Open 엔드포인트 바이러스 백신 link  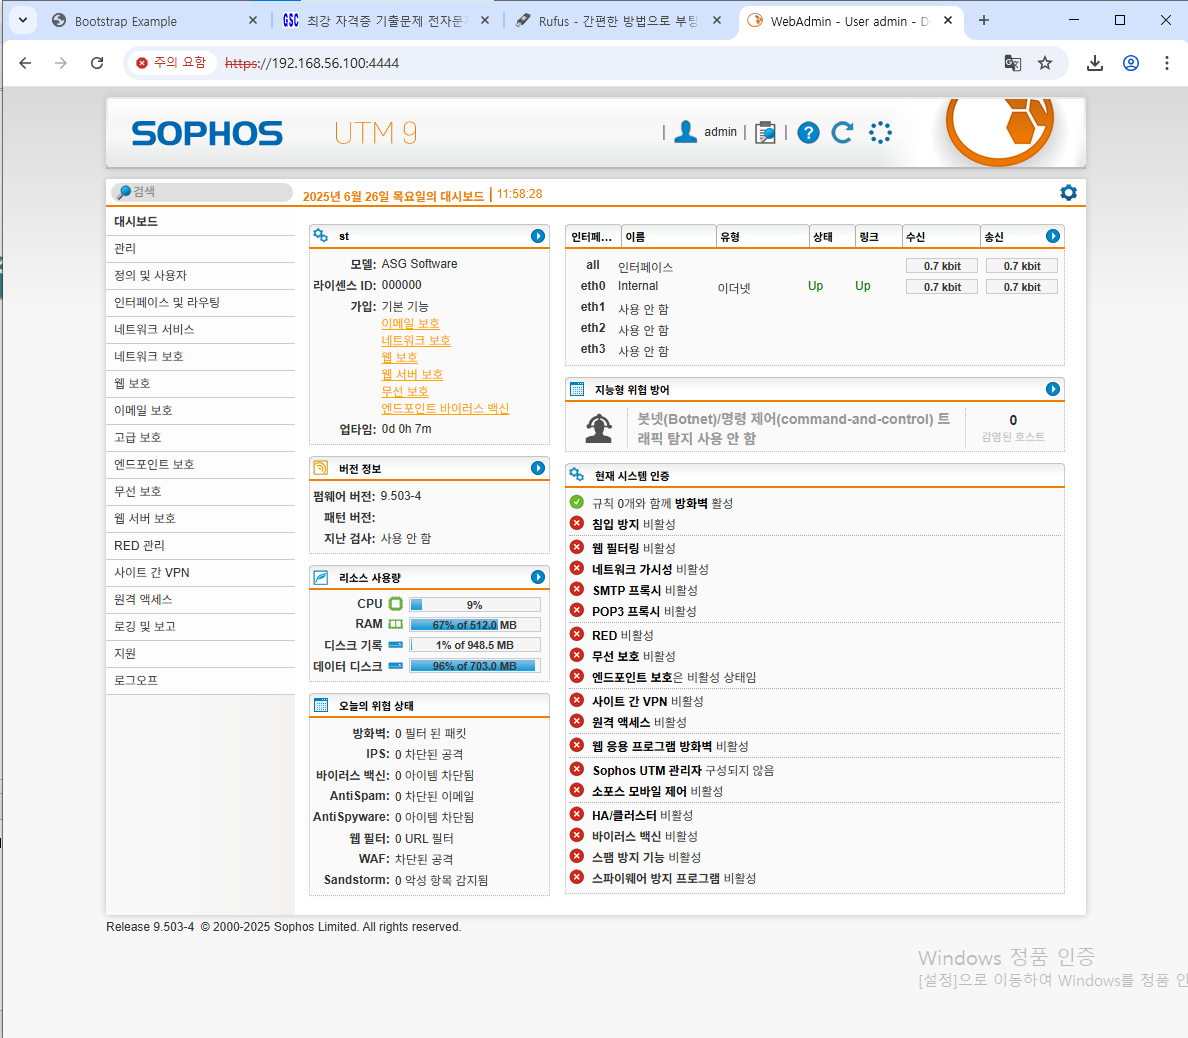(445, 409)
